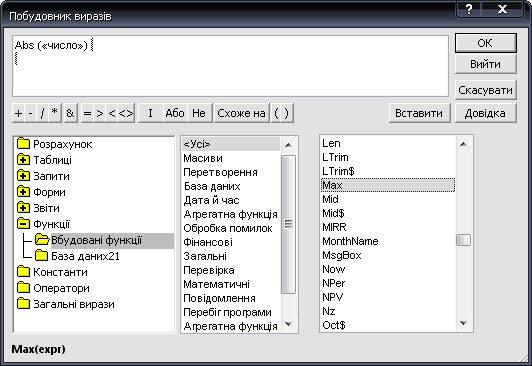The image size is (532, 366).
Task: Select the Len function
Action: [387, 143]
